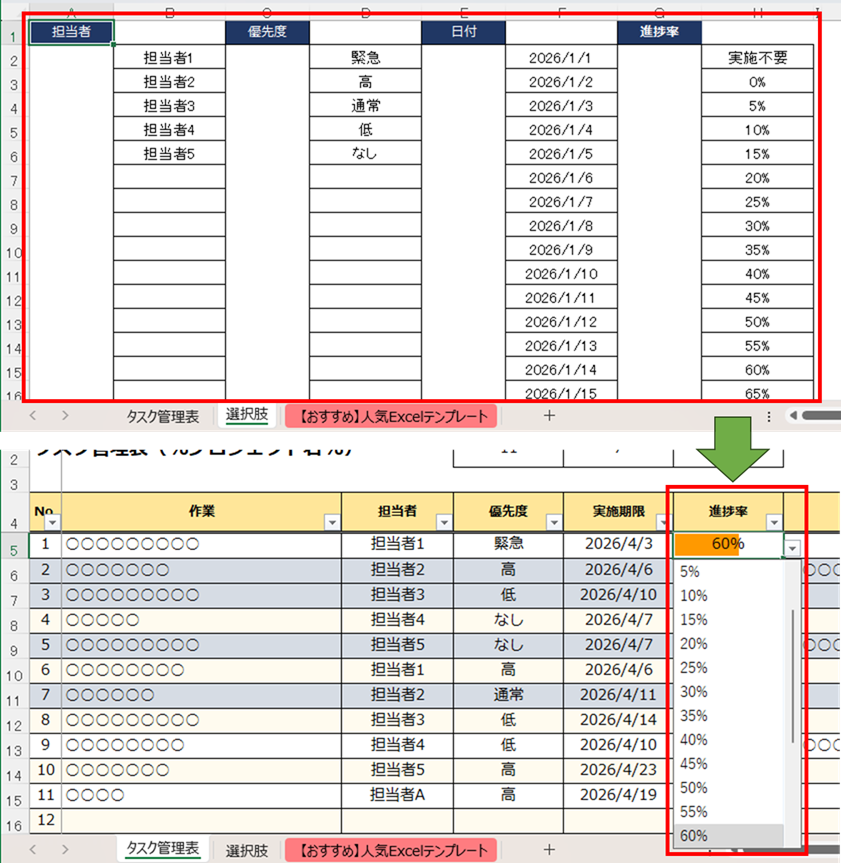Open the 実施期限 column filter dropdown

[661, 522]
